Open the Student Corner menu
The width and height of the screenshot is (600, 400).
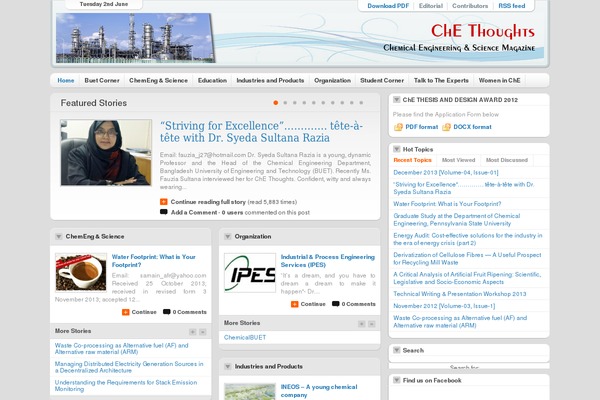pos(382,80)
